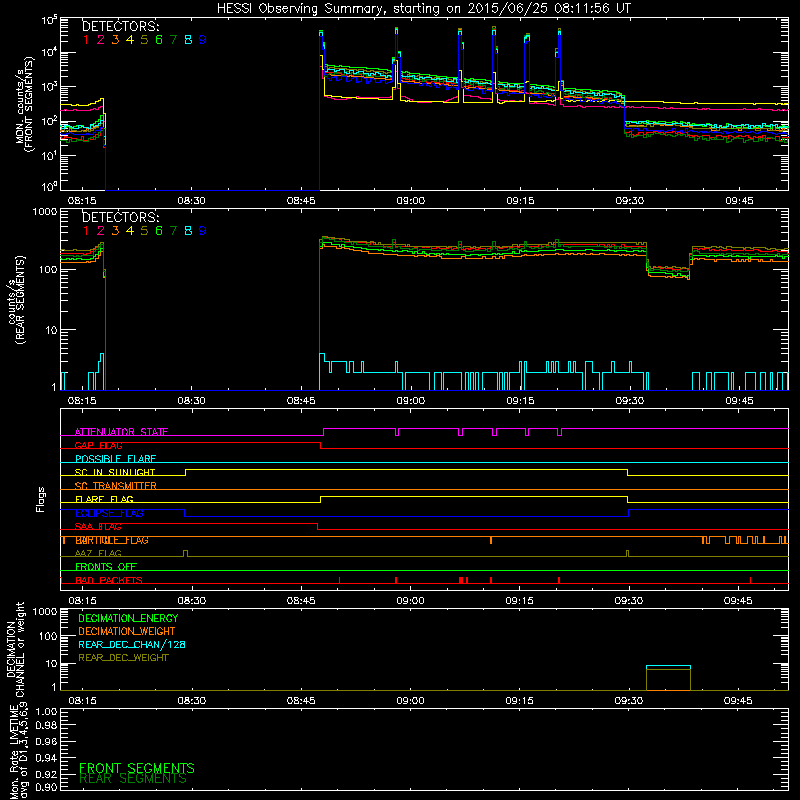The width and height of the screenshot is (800, 800).
Task: Click the REAR SEGMENTS livetime legend
Action: 133,779
